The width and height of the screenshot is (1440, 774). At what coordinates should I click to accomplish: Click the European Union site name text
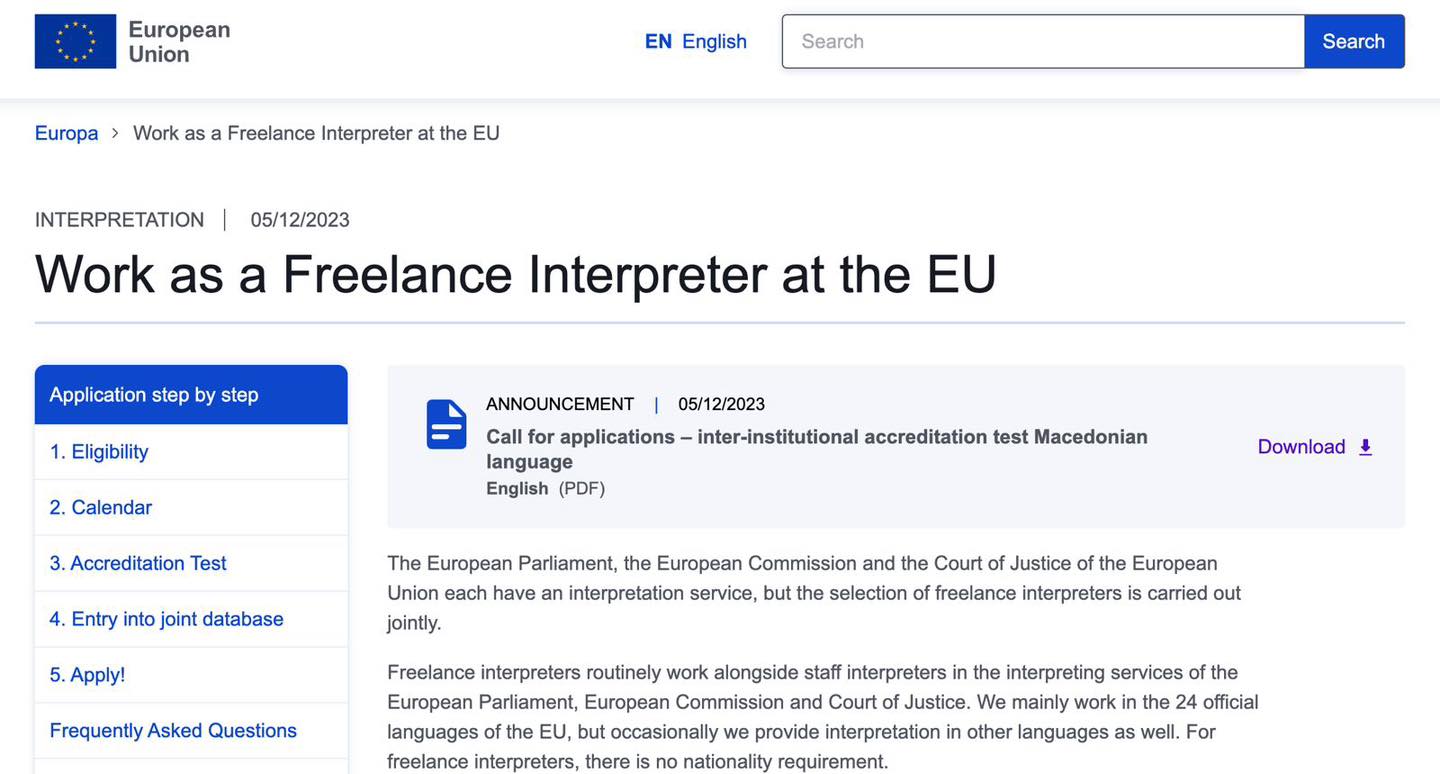coord(179,42)
